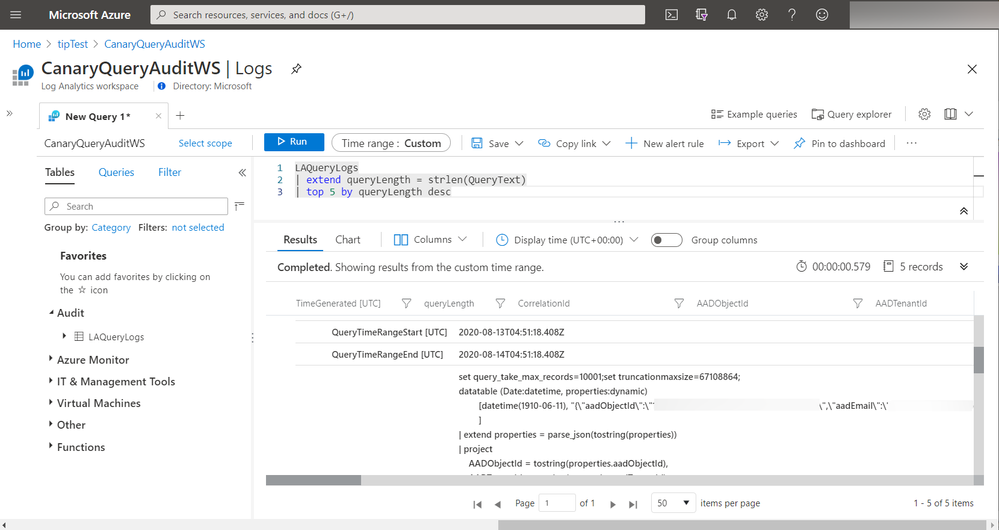Filter the CorrelationId column
Screen dimensions: 999x530
[x=679, y=303]
